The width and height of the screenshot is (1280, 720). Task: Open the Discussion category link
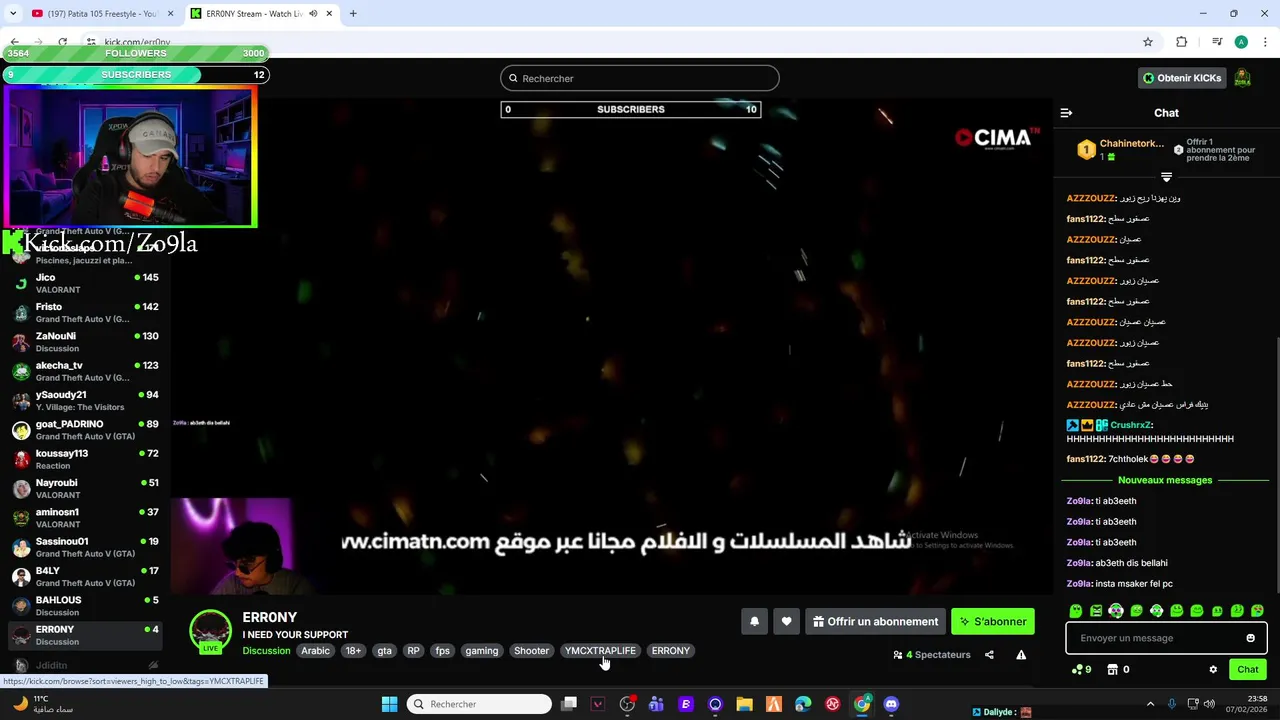click(266, 651)
